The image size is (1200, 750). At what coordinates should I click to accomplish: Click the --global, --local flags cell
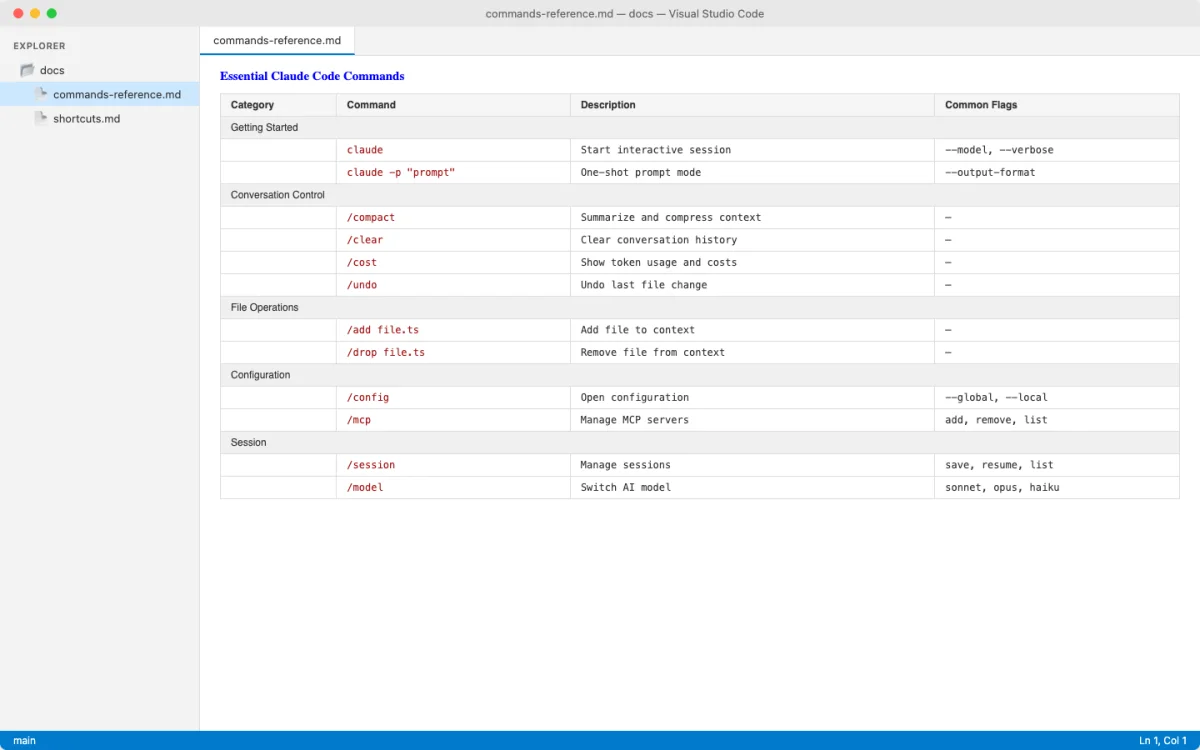1057,397
